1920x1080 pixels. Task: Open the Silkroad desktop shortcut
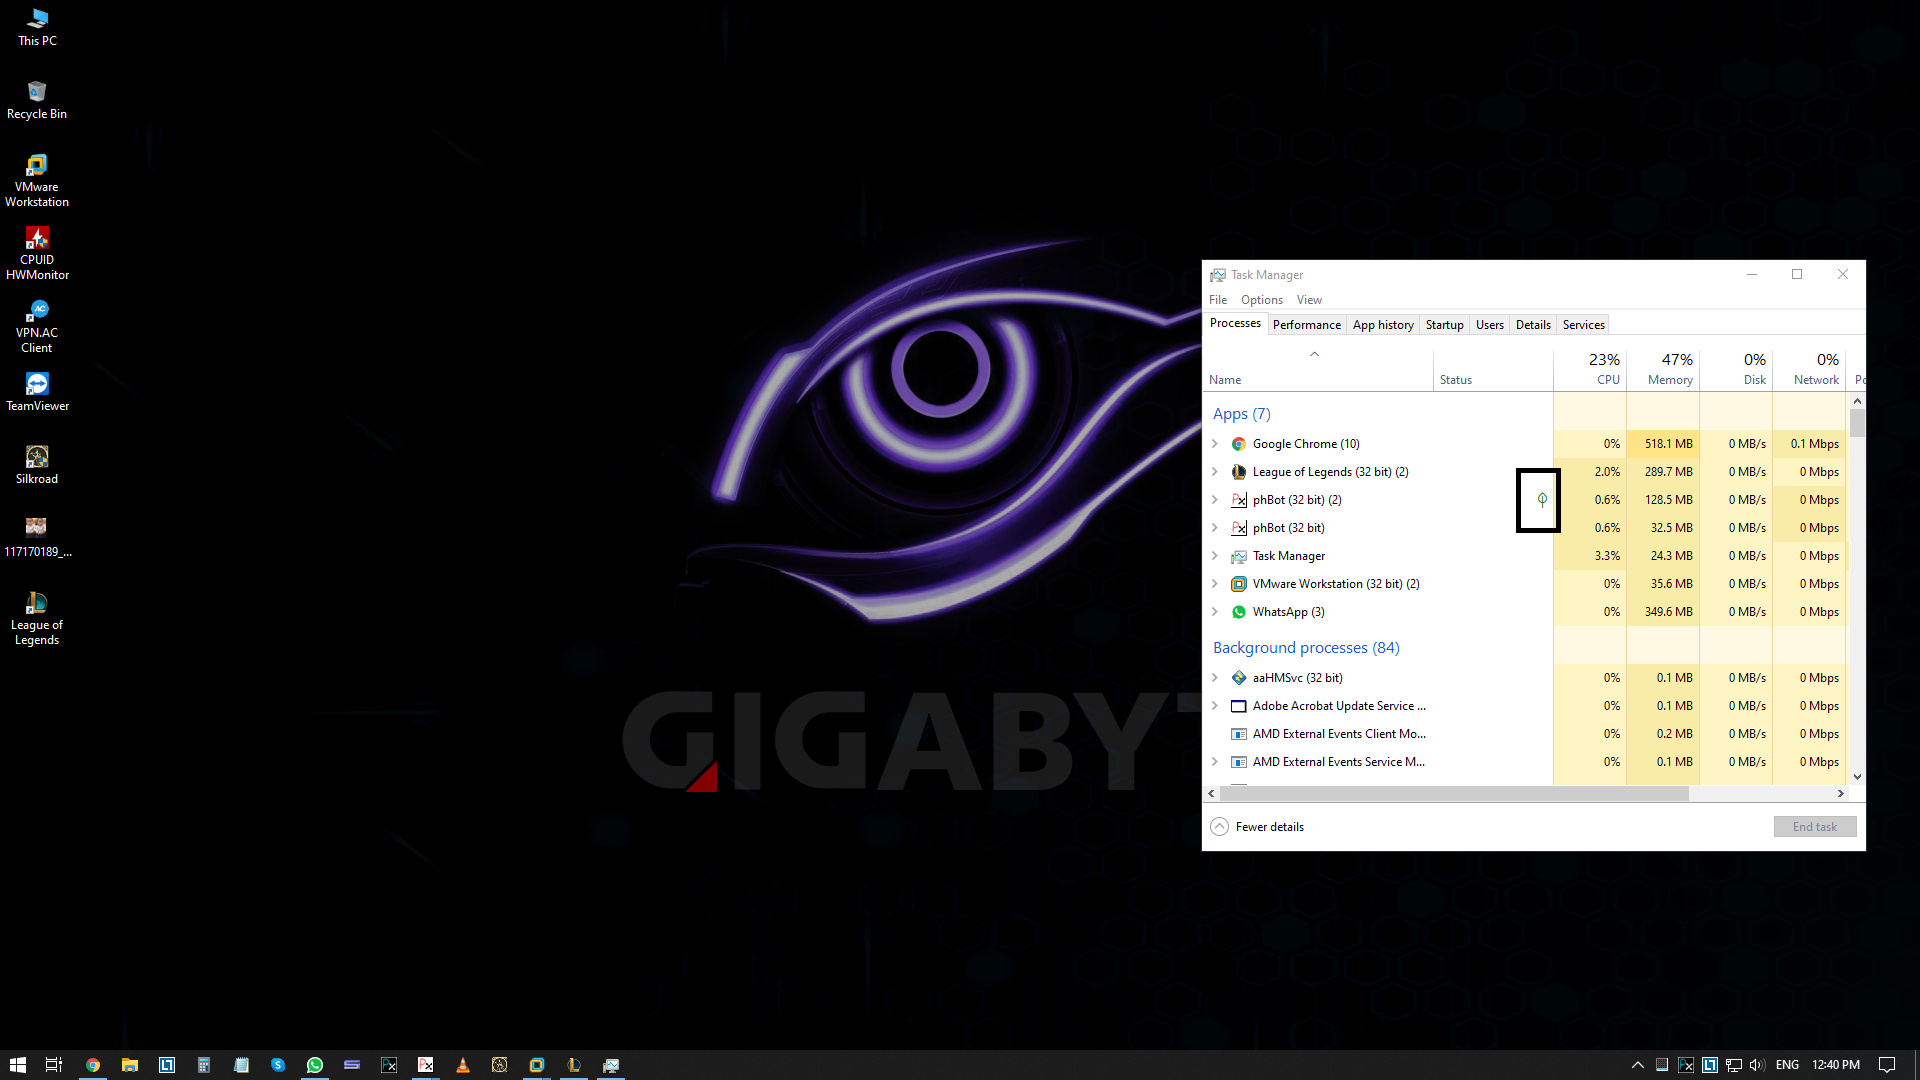pyautogui.click(x=37, y=465)
